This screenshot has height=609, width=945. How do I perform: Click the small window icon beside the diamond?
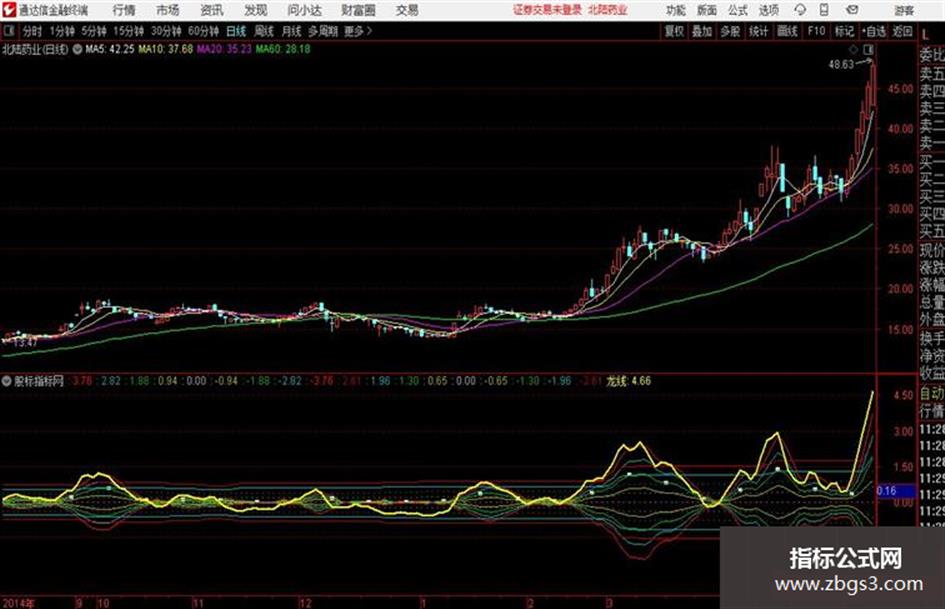pyautogui.click(x=868, y=49)
